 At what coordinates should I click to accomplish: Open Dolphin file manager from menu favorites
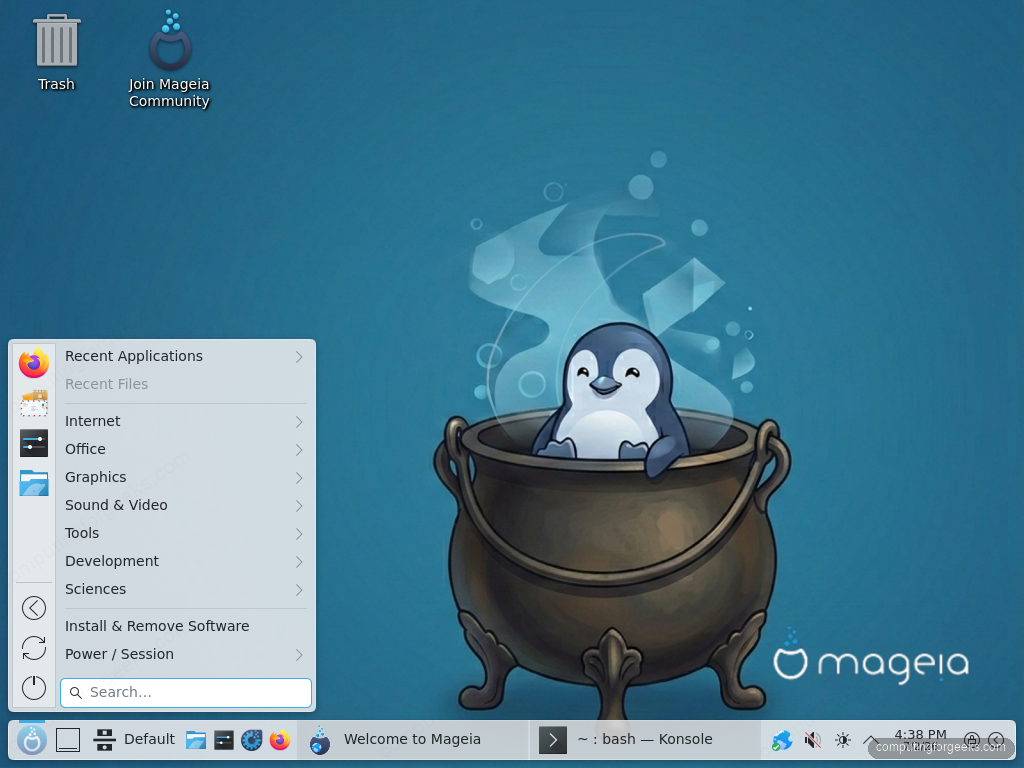(33, 483)
